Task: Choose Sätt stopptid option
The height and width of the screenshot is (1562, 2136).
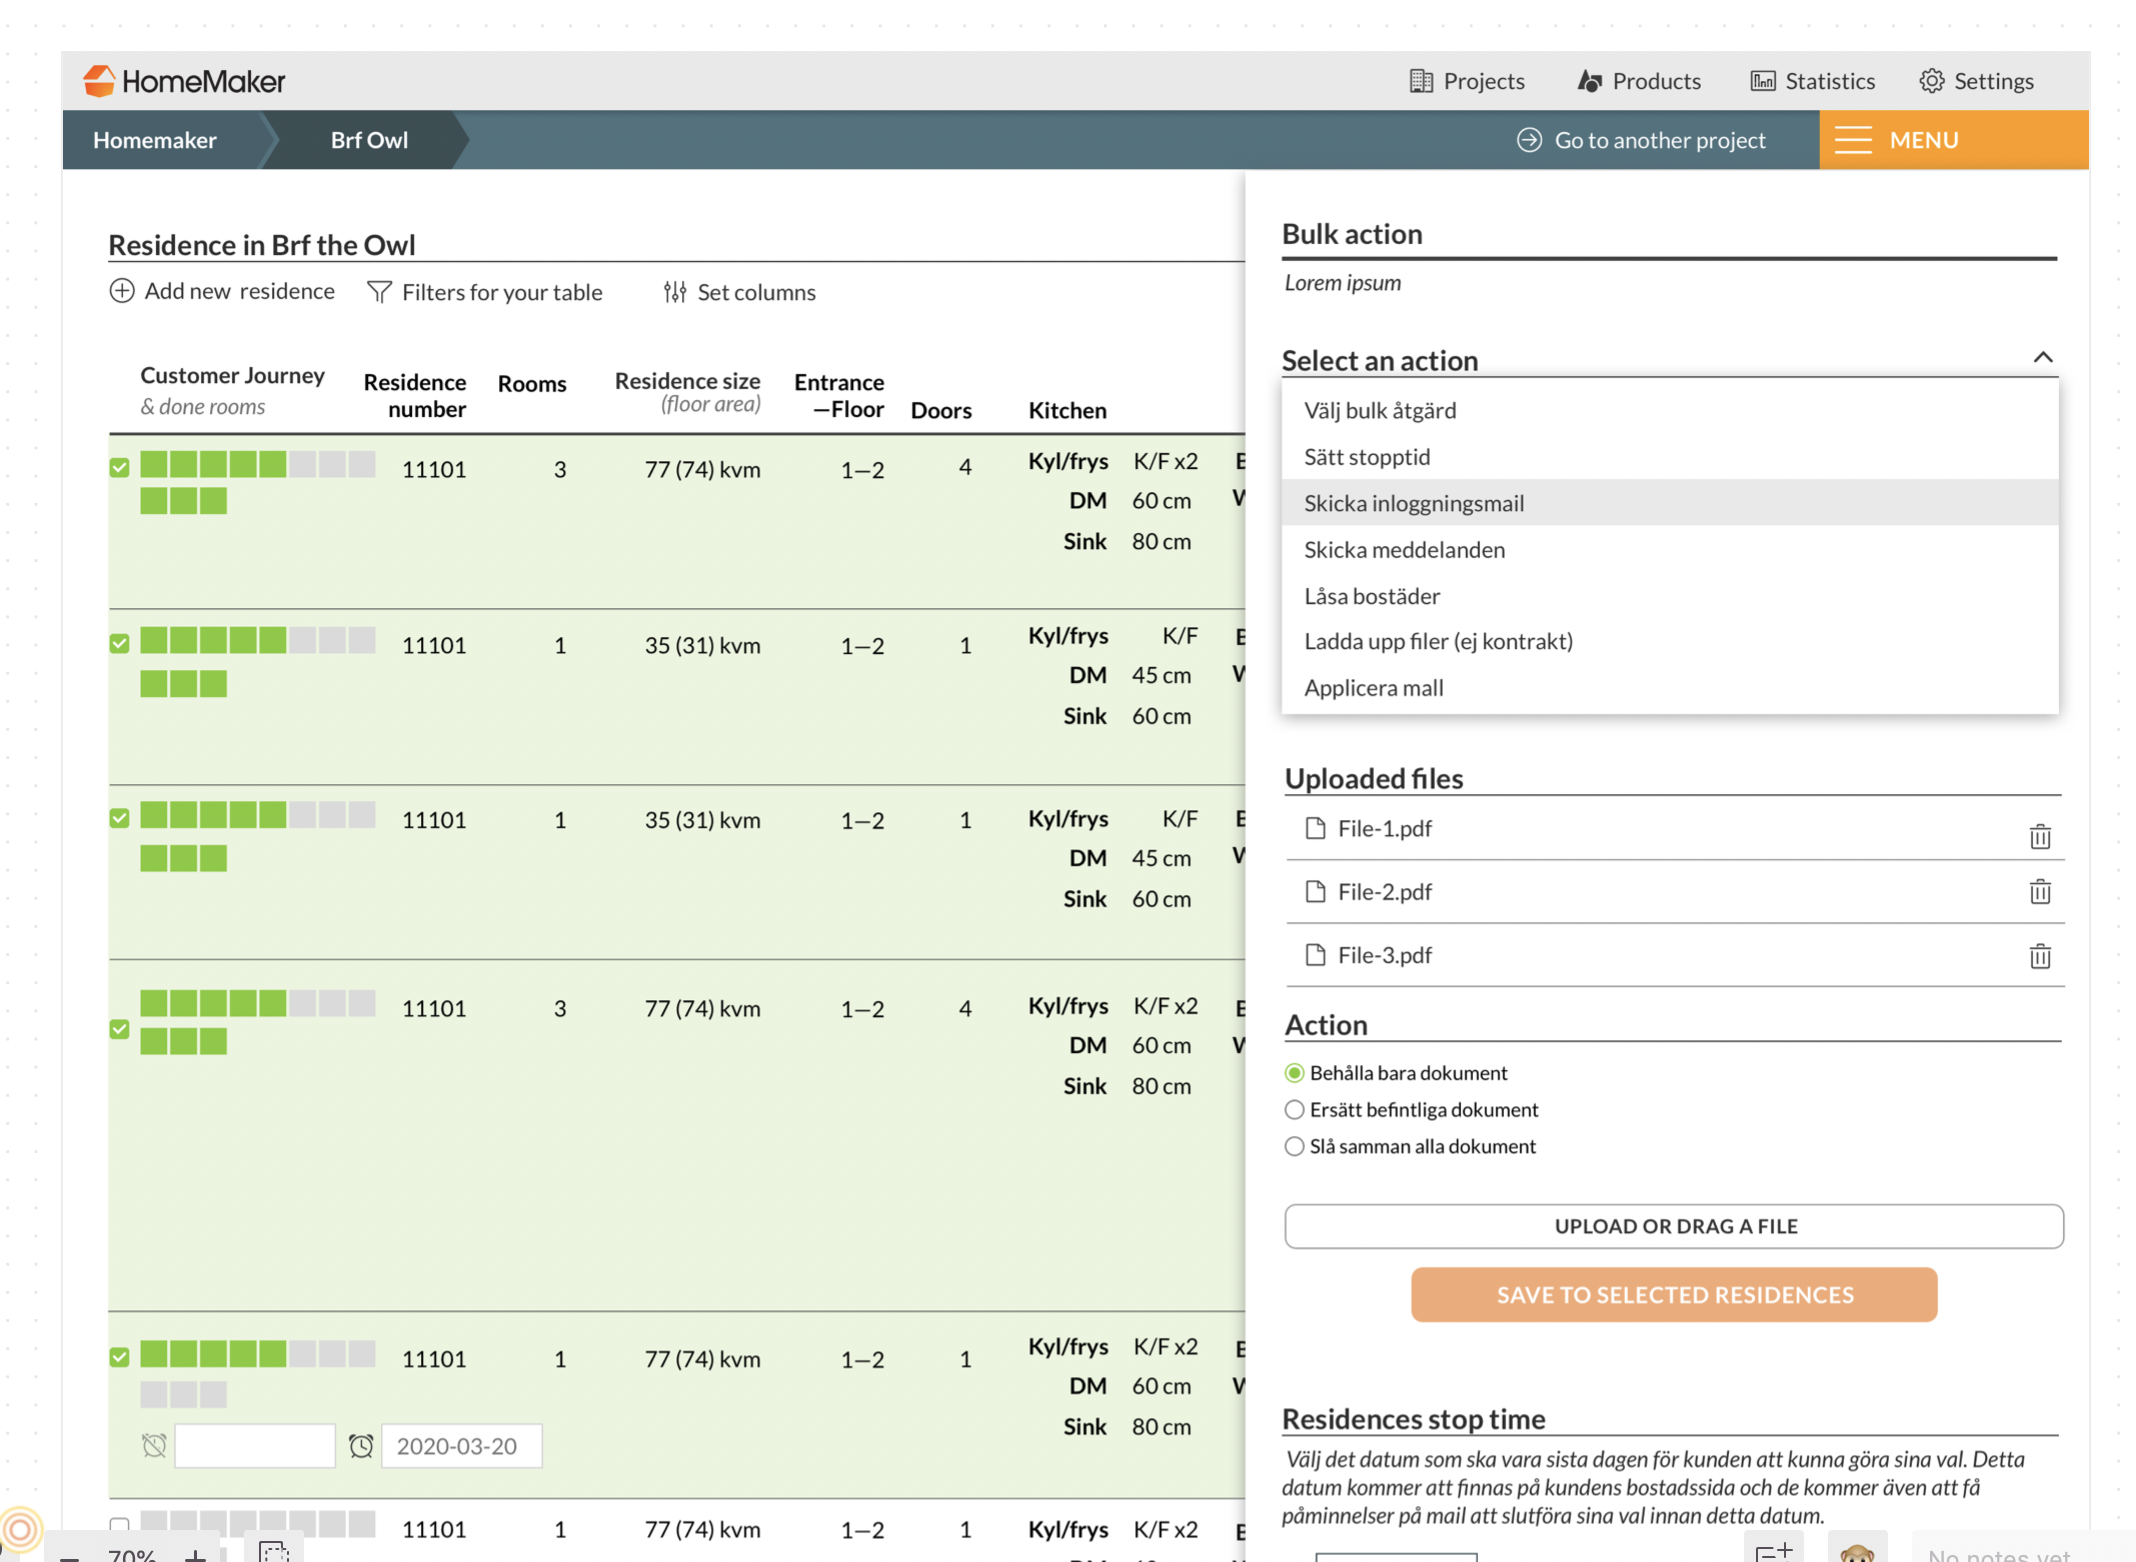Action: (1670, 456)
